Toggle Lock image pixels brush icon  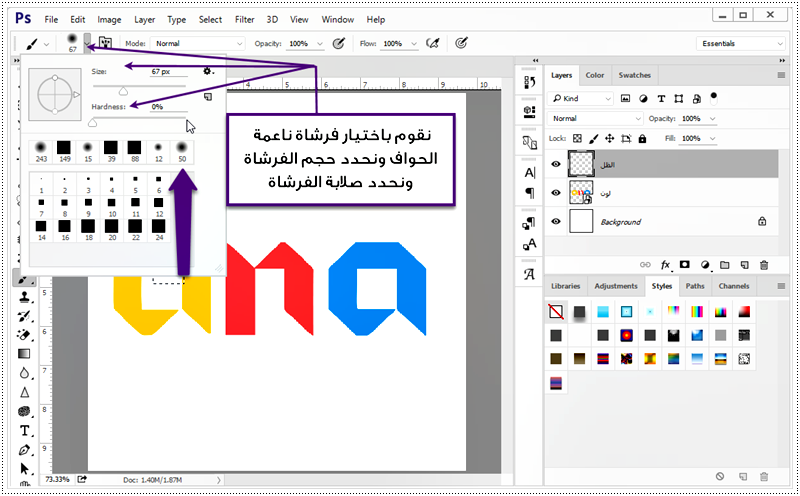click(593, 138)
